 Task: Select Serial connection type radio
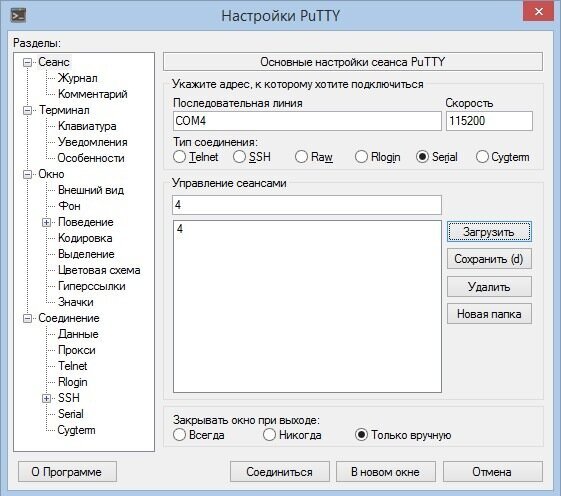click(x=422, y=157)
